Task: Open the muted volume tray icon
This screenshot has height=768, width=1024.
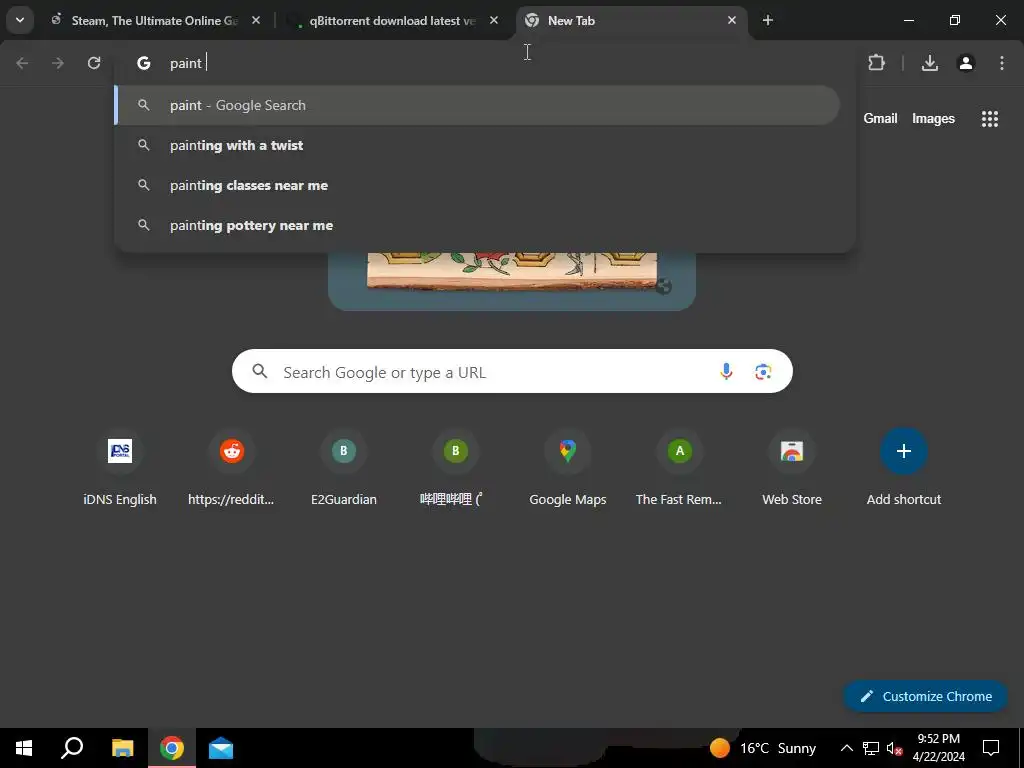Action: [894, 749]
